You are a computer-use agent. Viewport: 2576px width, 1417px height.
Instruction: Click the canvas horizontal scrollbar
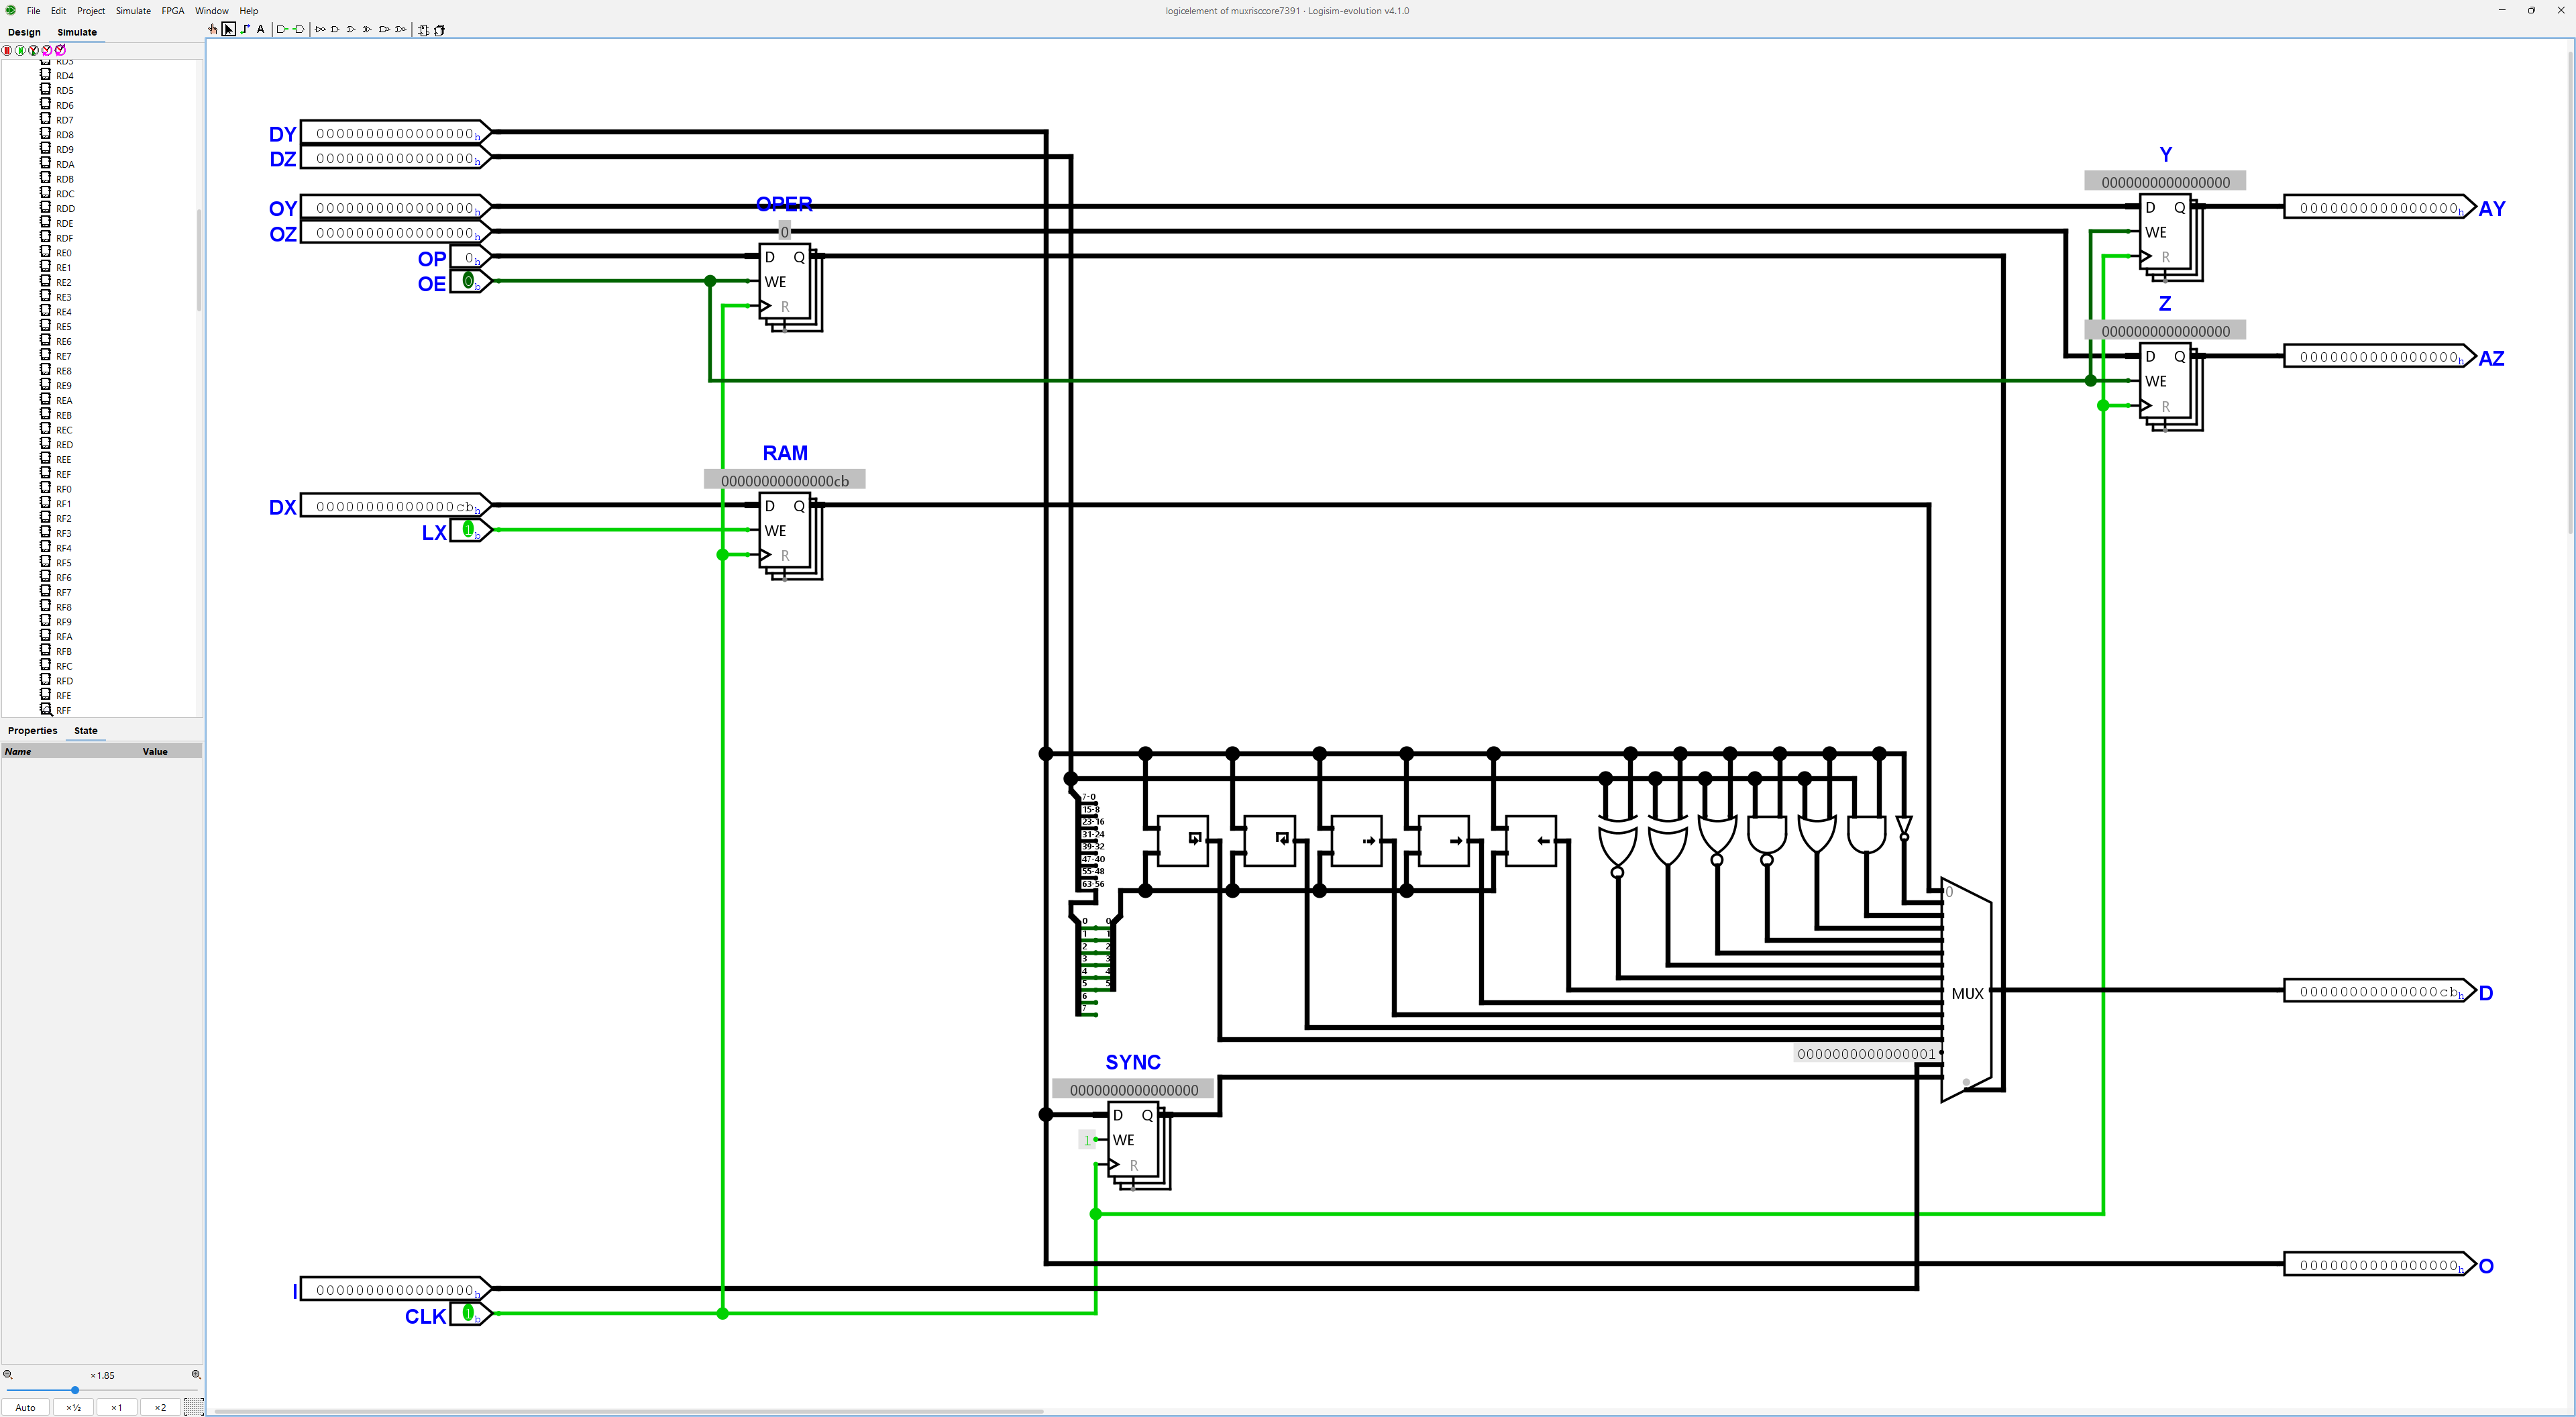click(628, 1411)
